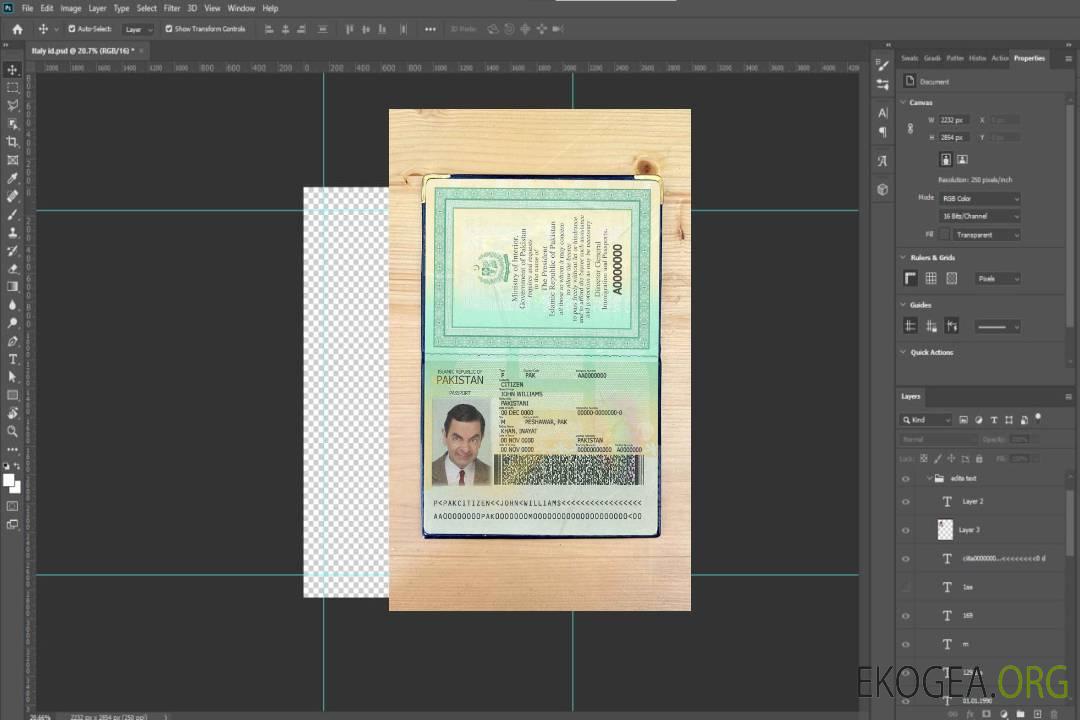Image resolution: width=1080 pixels, height=720 pixels.
Task: Collapse the Canvas section
Action: [903, 103]
